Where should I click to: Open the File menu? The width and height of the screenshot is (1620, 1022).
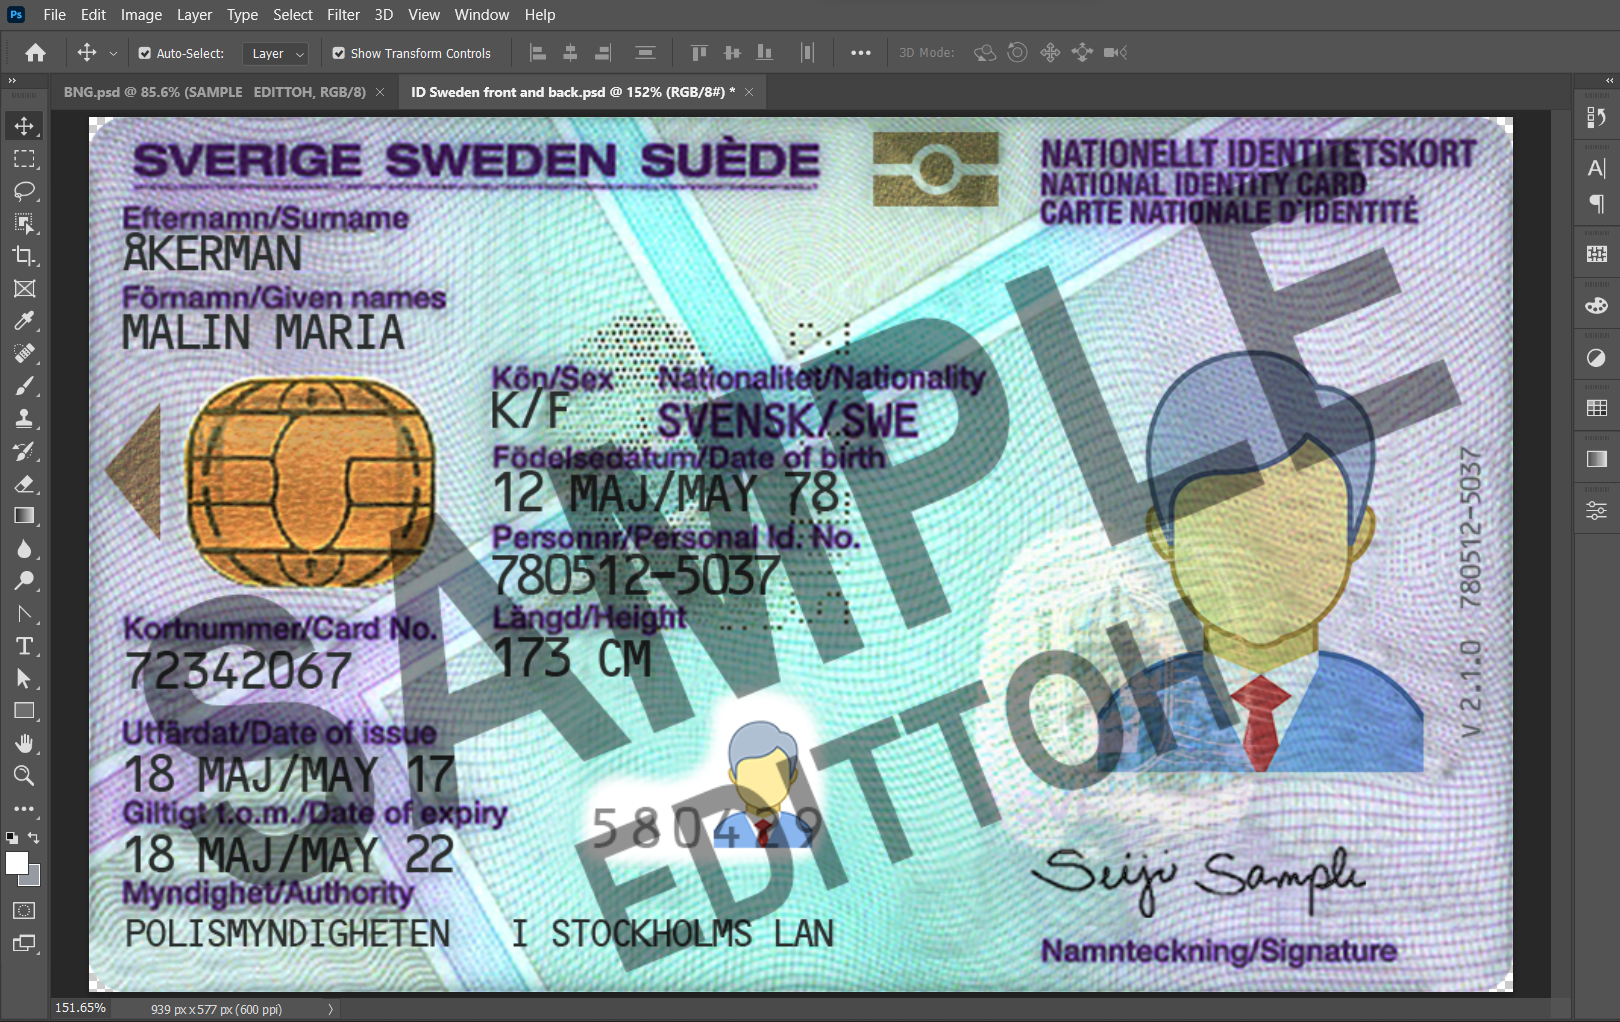(55, 15)
